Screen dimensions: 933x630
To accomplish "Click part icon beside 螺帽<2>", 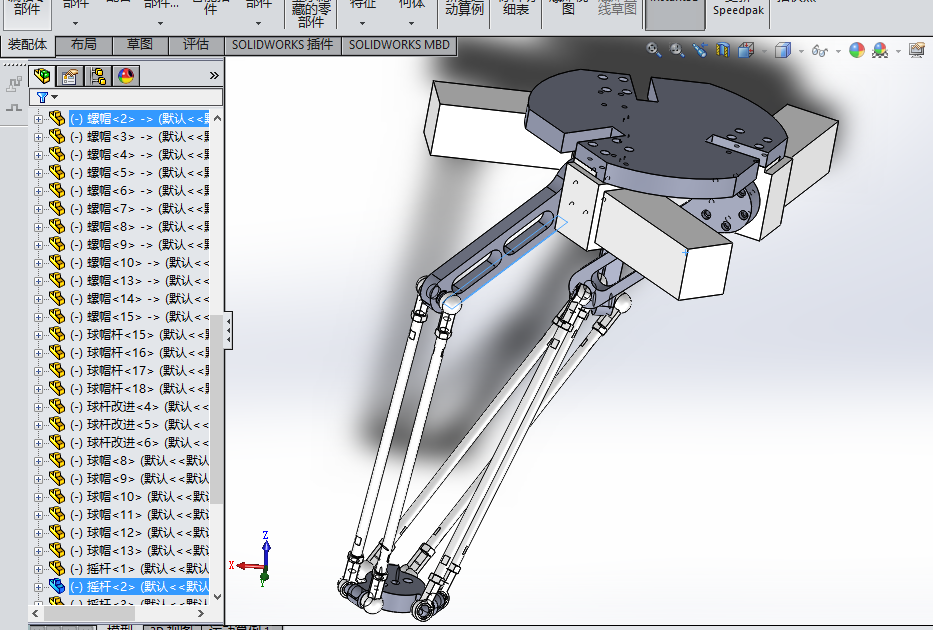I will (x=57, y=118).
